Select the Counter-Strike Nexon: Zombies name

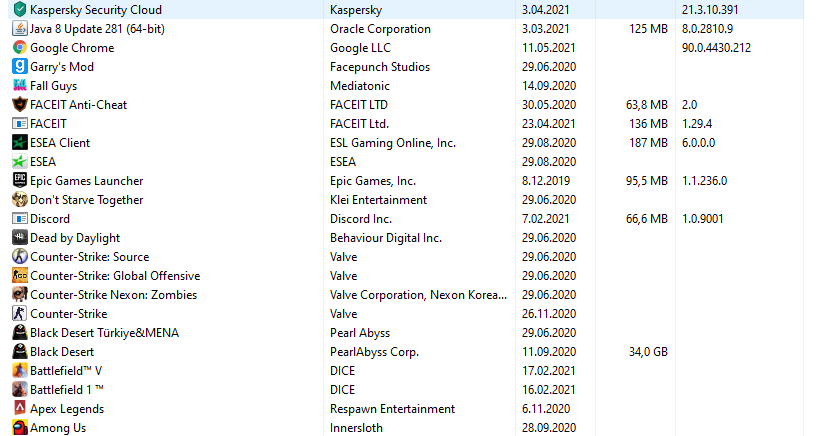(114, 294)
